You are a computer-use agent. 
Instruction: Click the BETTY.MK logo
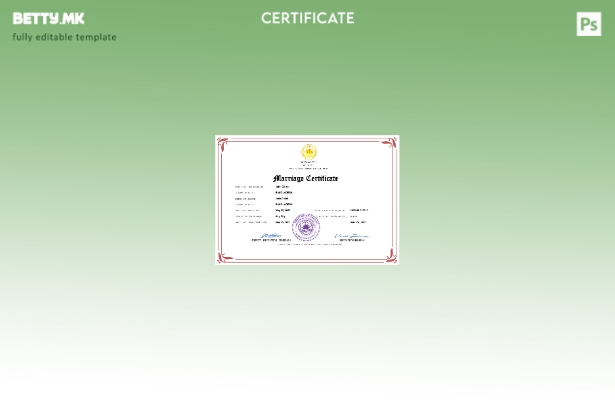[48, 19]
